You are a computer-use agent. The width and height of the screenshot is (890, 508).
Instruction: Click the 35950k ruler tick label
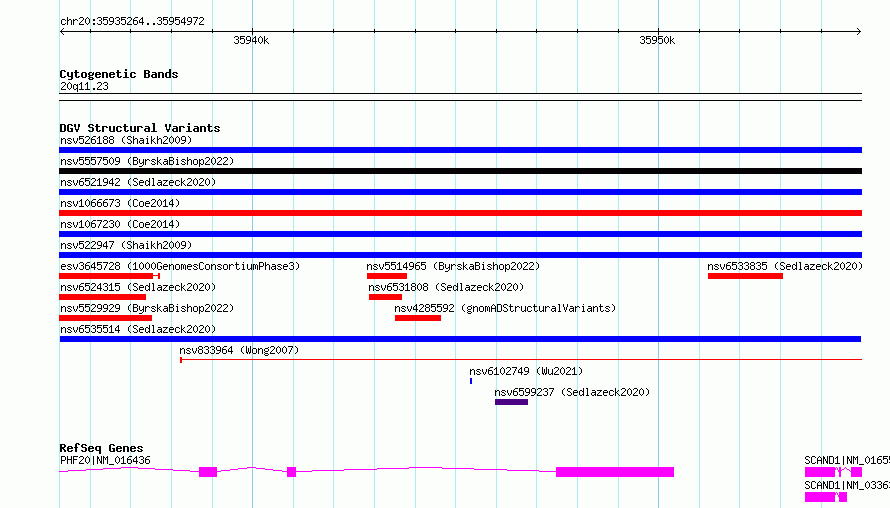(x=657, y=40)
